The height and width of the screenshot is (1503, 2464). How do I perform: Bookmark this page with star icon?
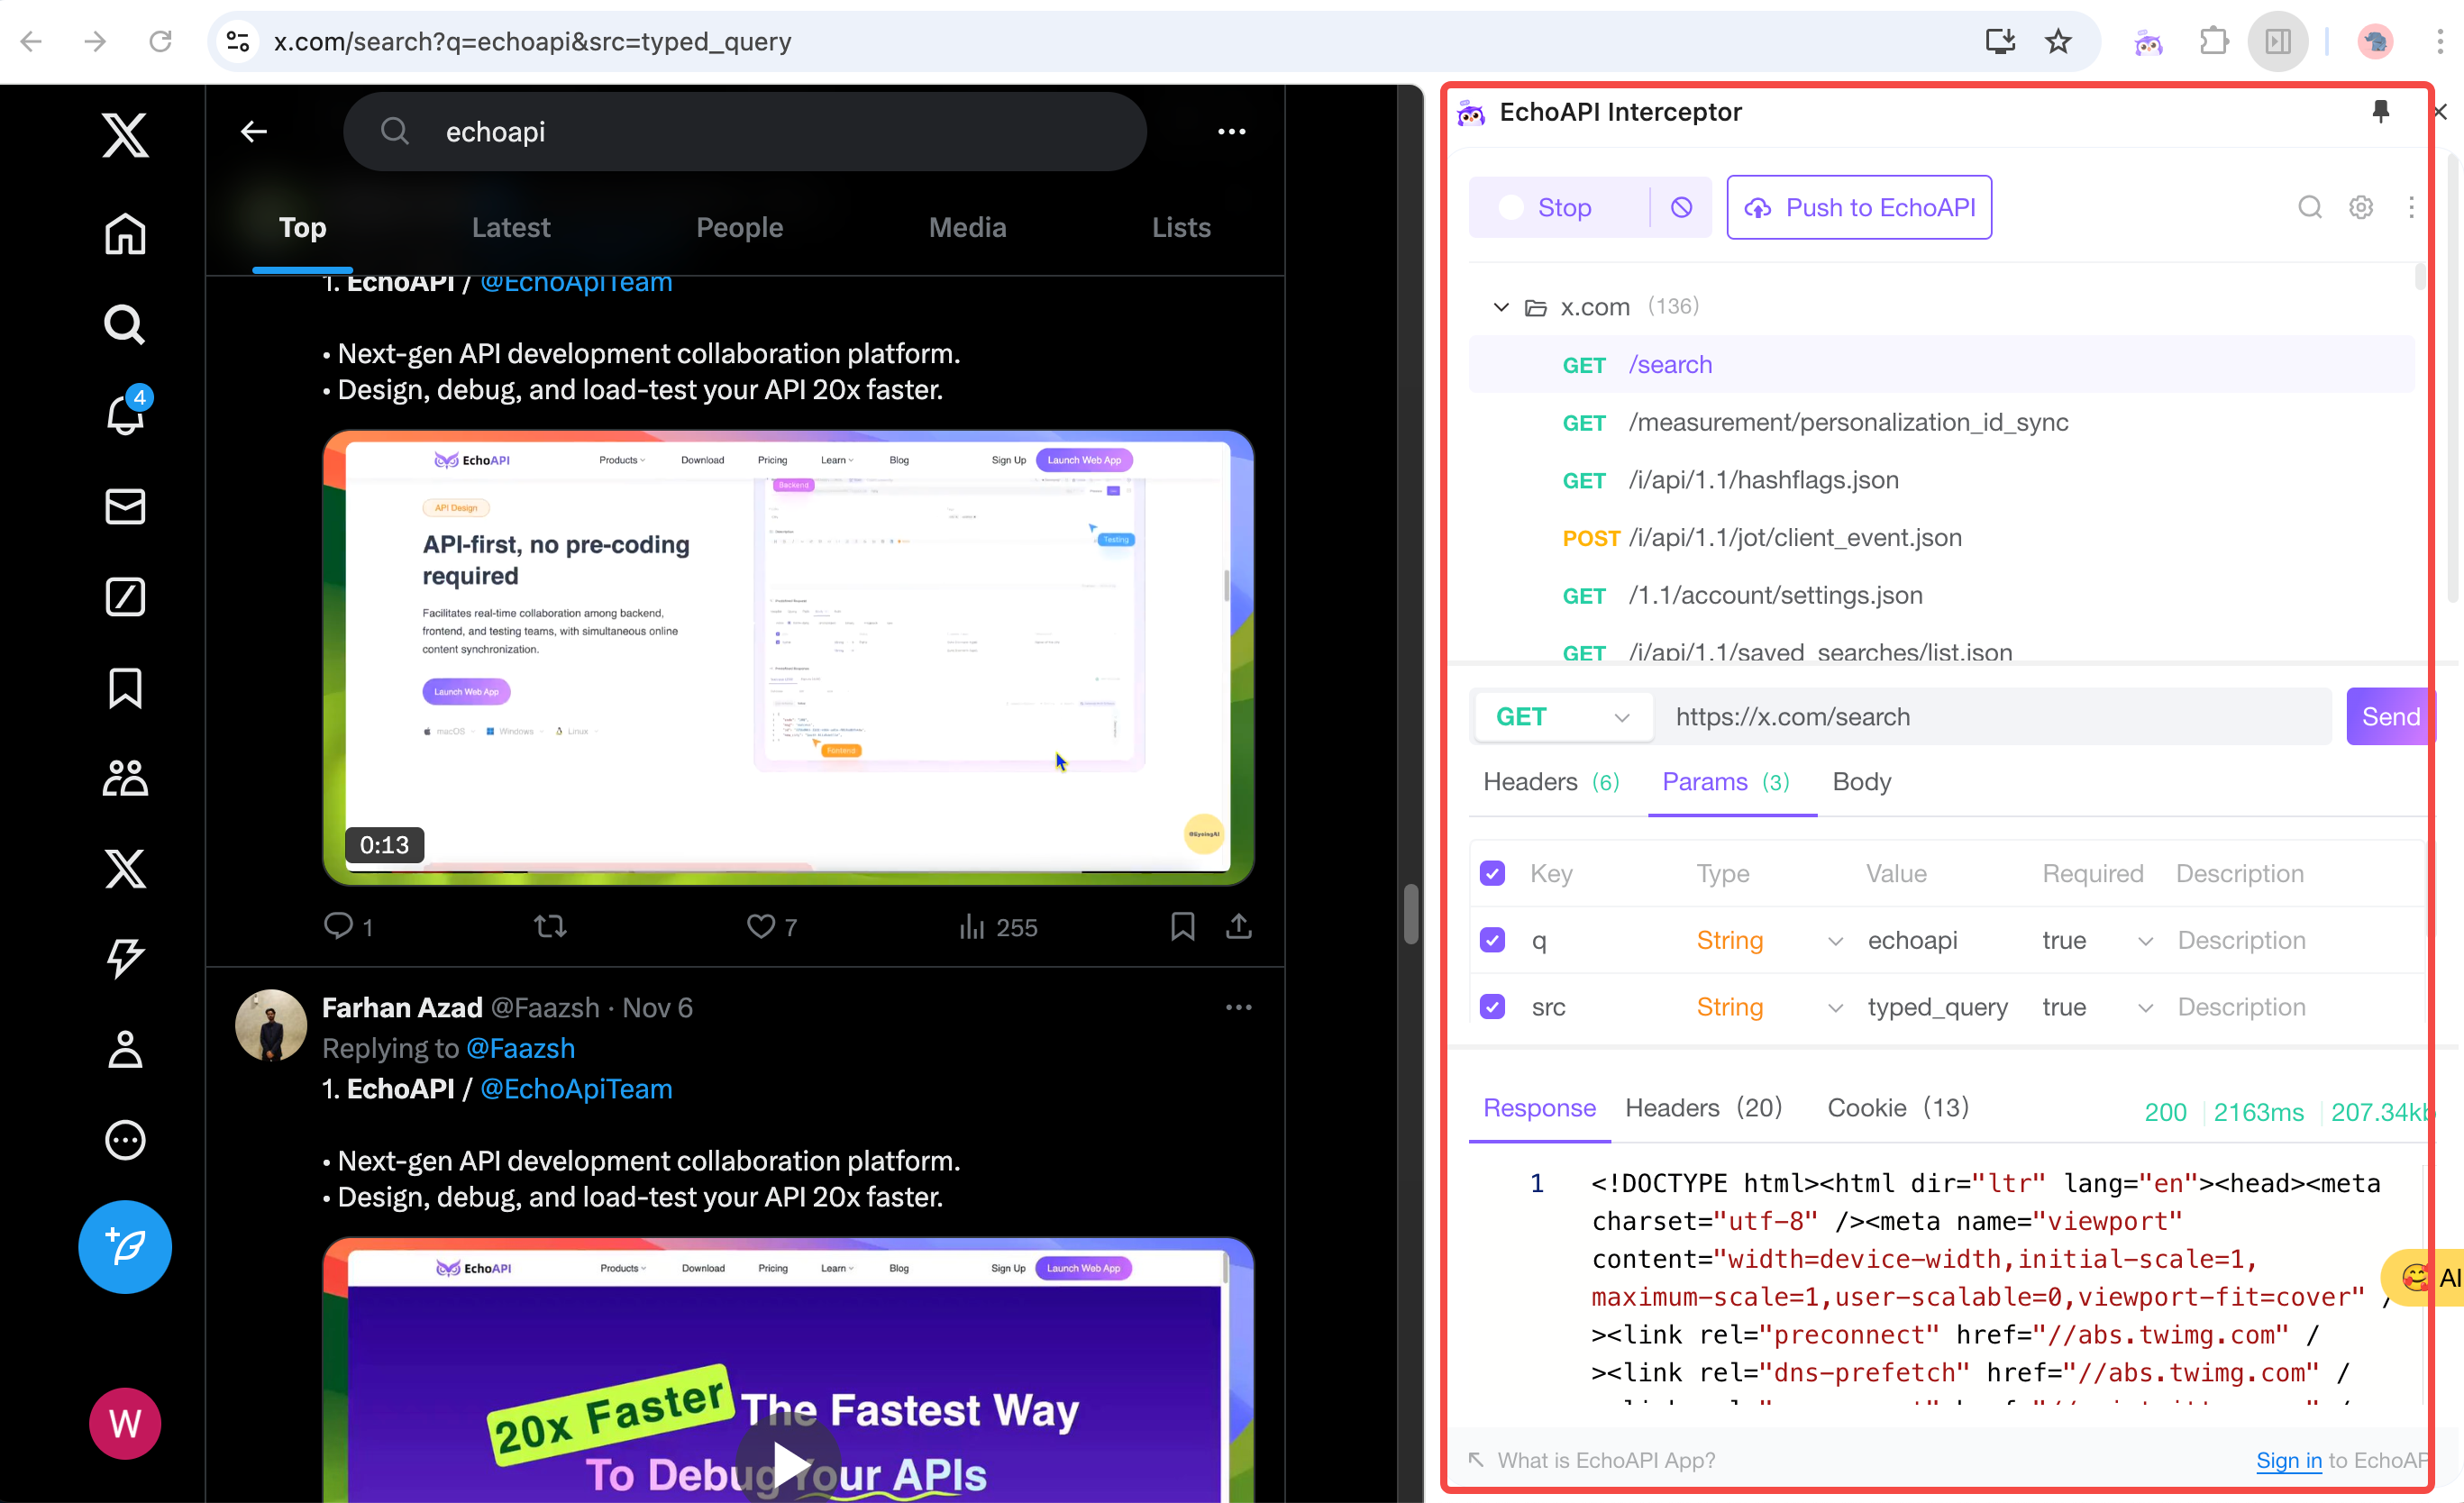tap(2058, 41)
